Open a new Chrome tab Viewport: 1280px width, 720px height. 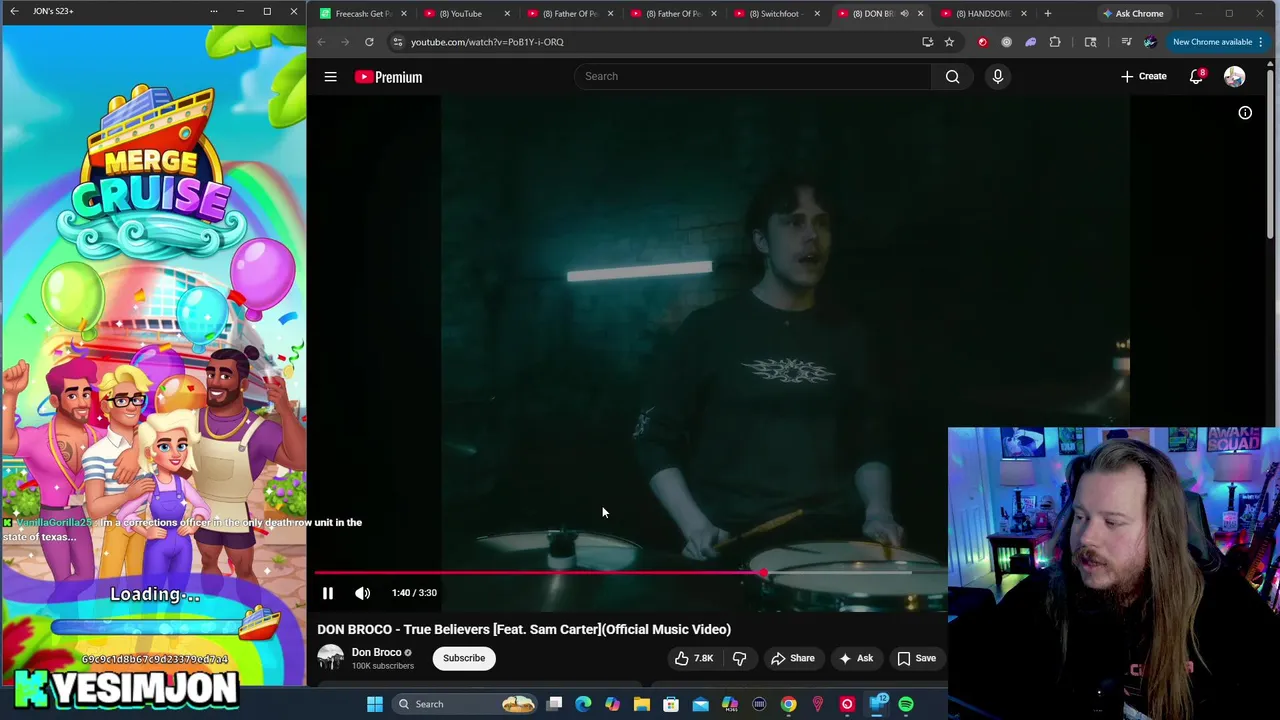pos(1047,13)
